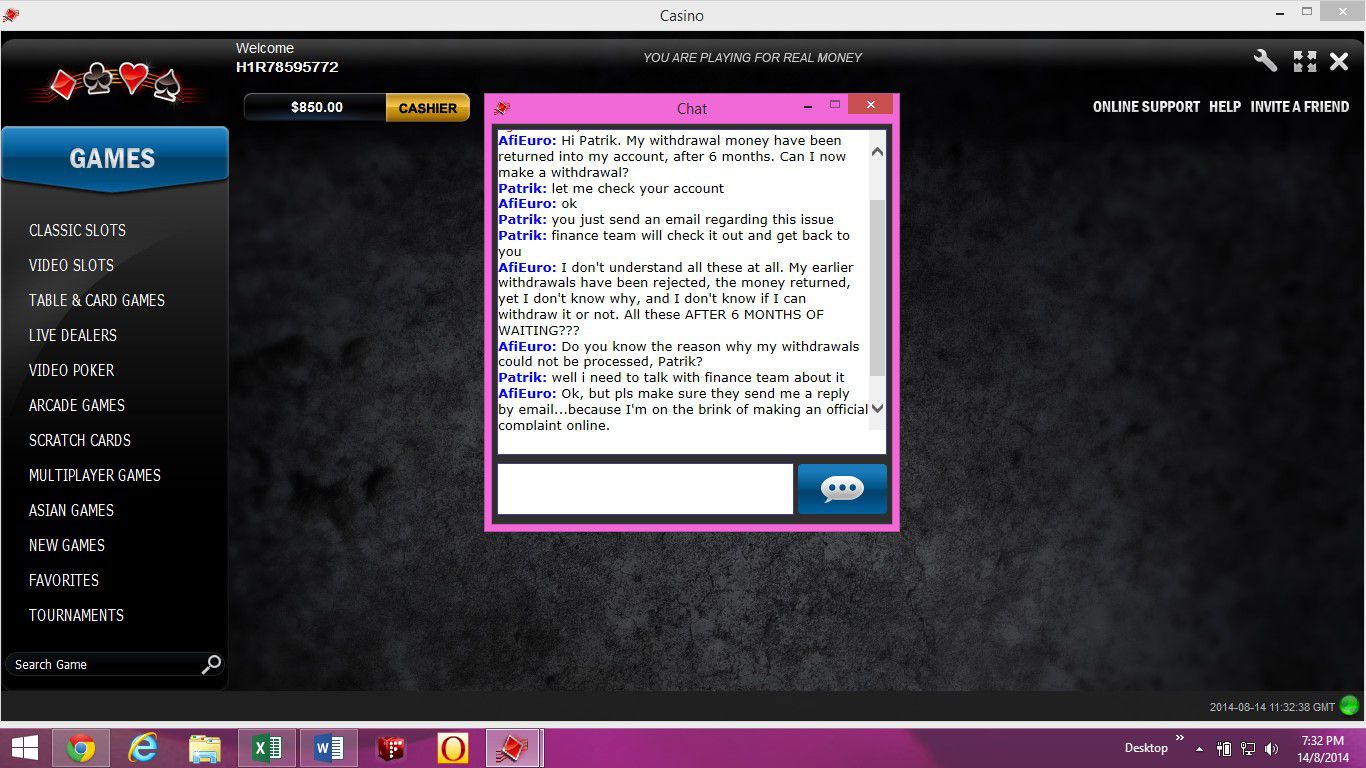Click the chat scrollbar thumb
The width and height of the screenshot is (1366, 768).
click(x=877, y=288)
